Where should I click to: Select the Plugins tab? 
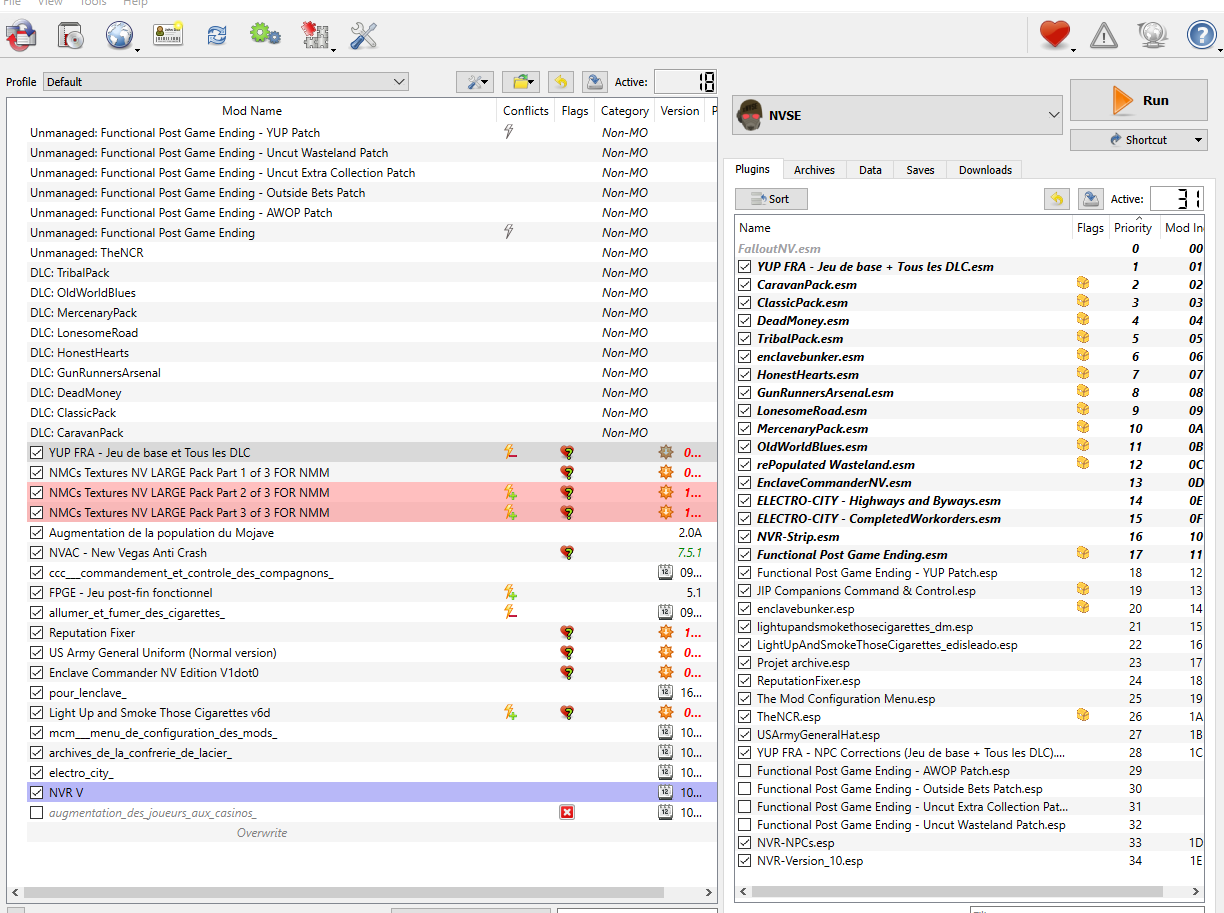(x=752, y=169)
